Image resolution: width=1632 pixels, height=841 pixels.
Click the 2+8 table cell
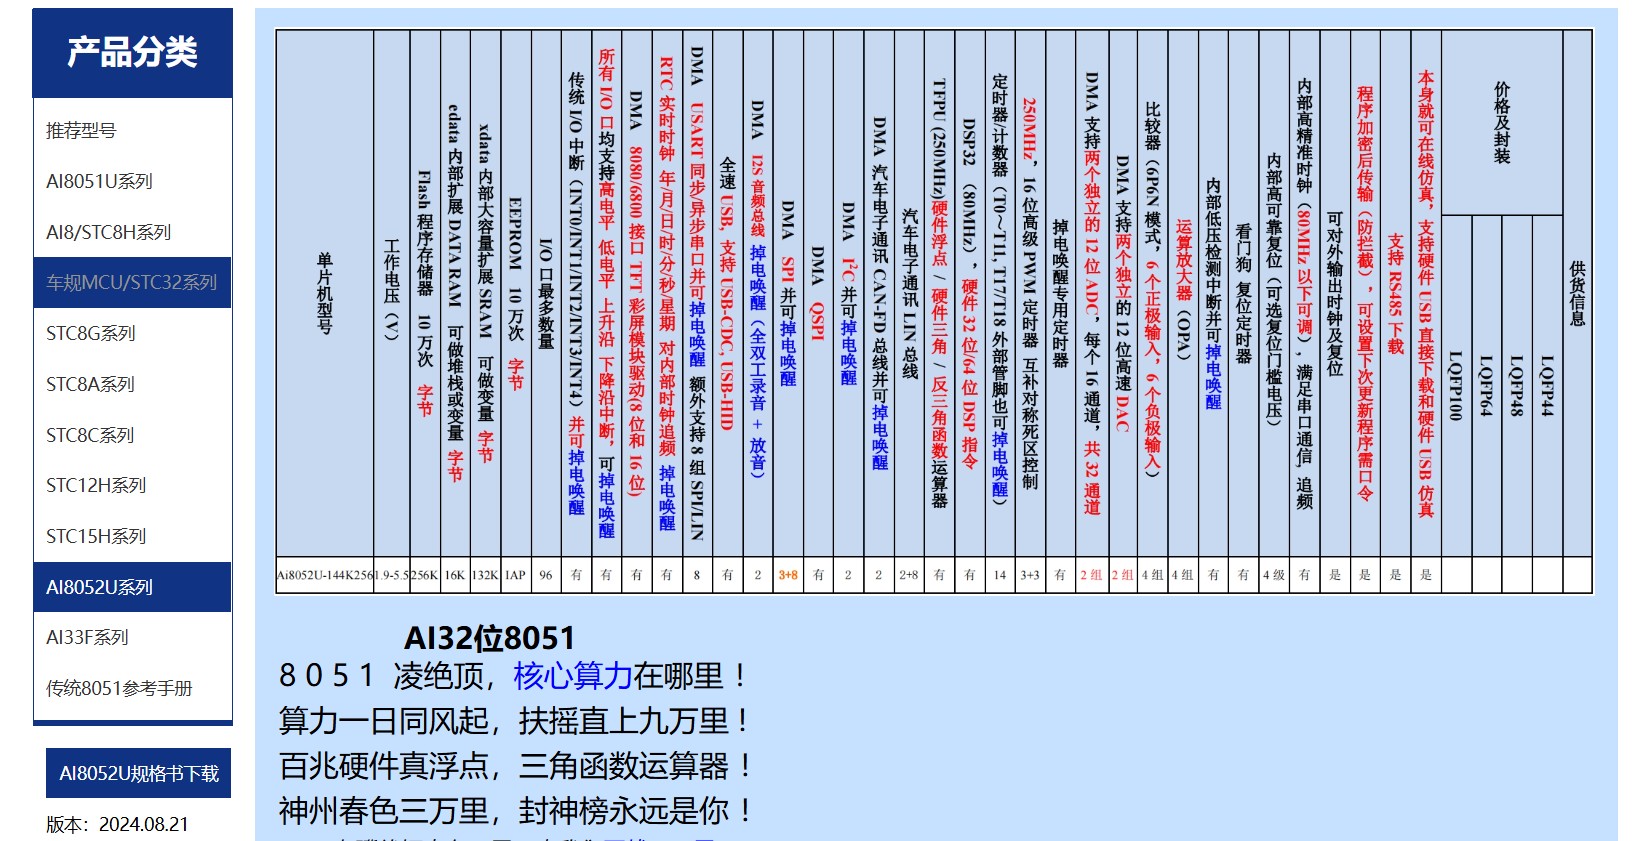[x=908, y=575]
